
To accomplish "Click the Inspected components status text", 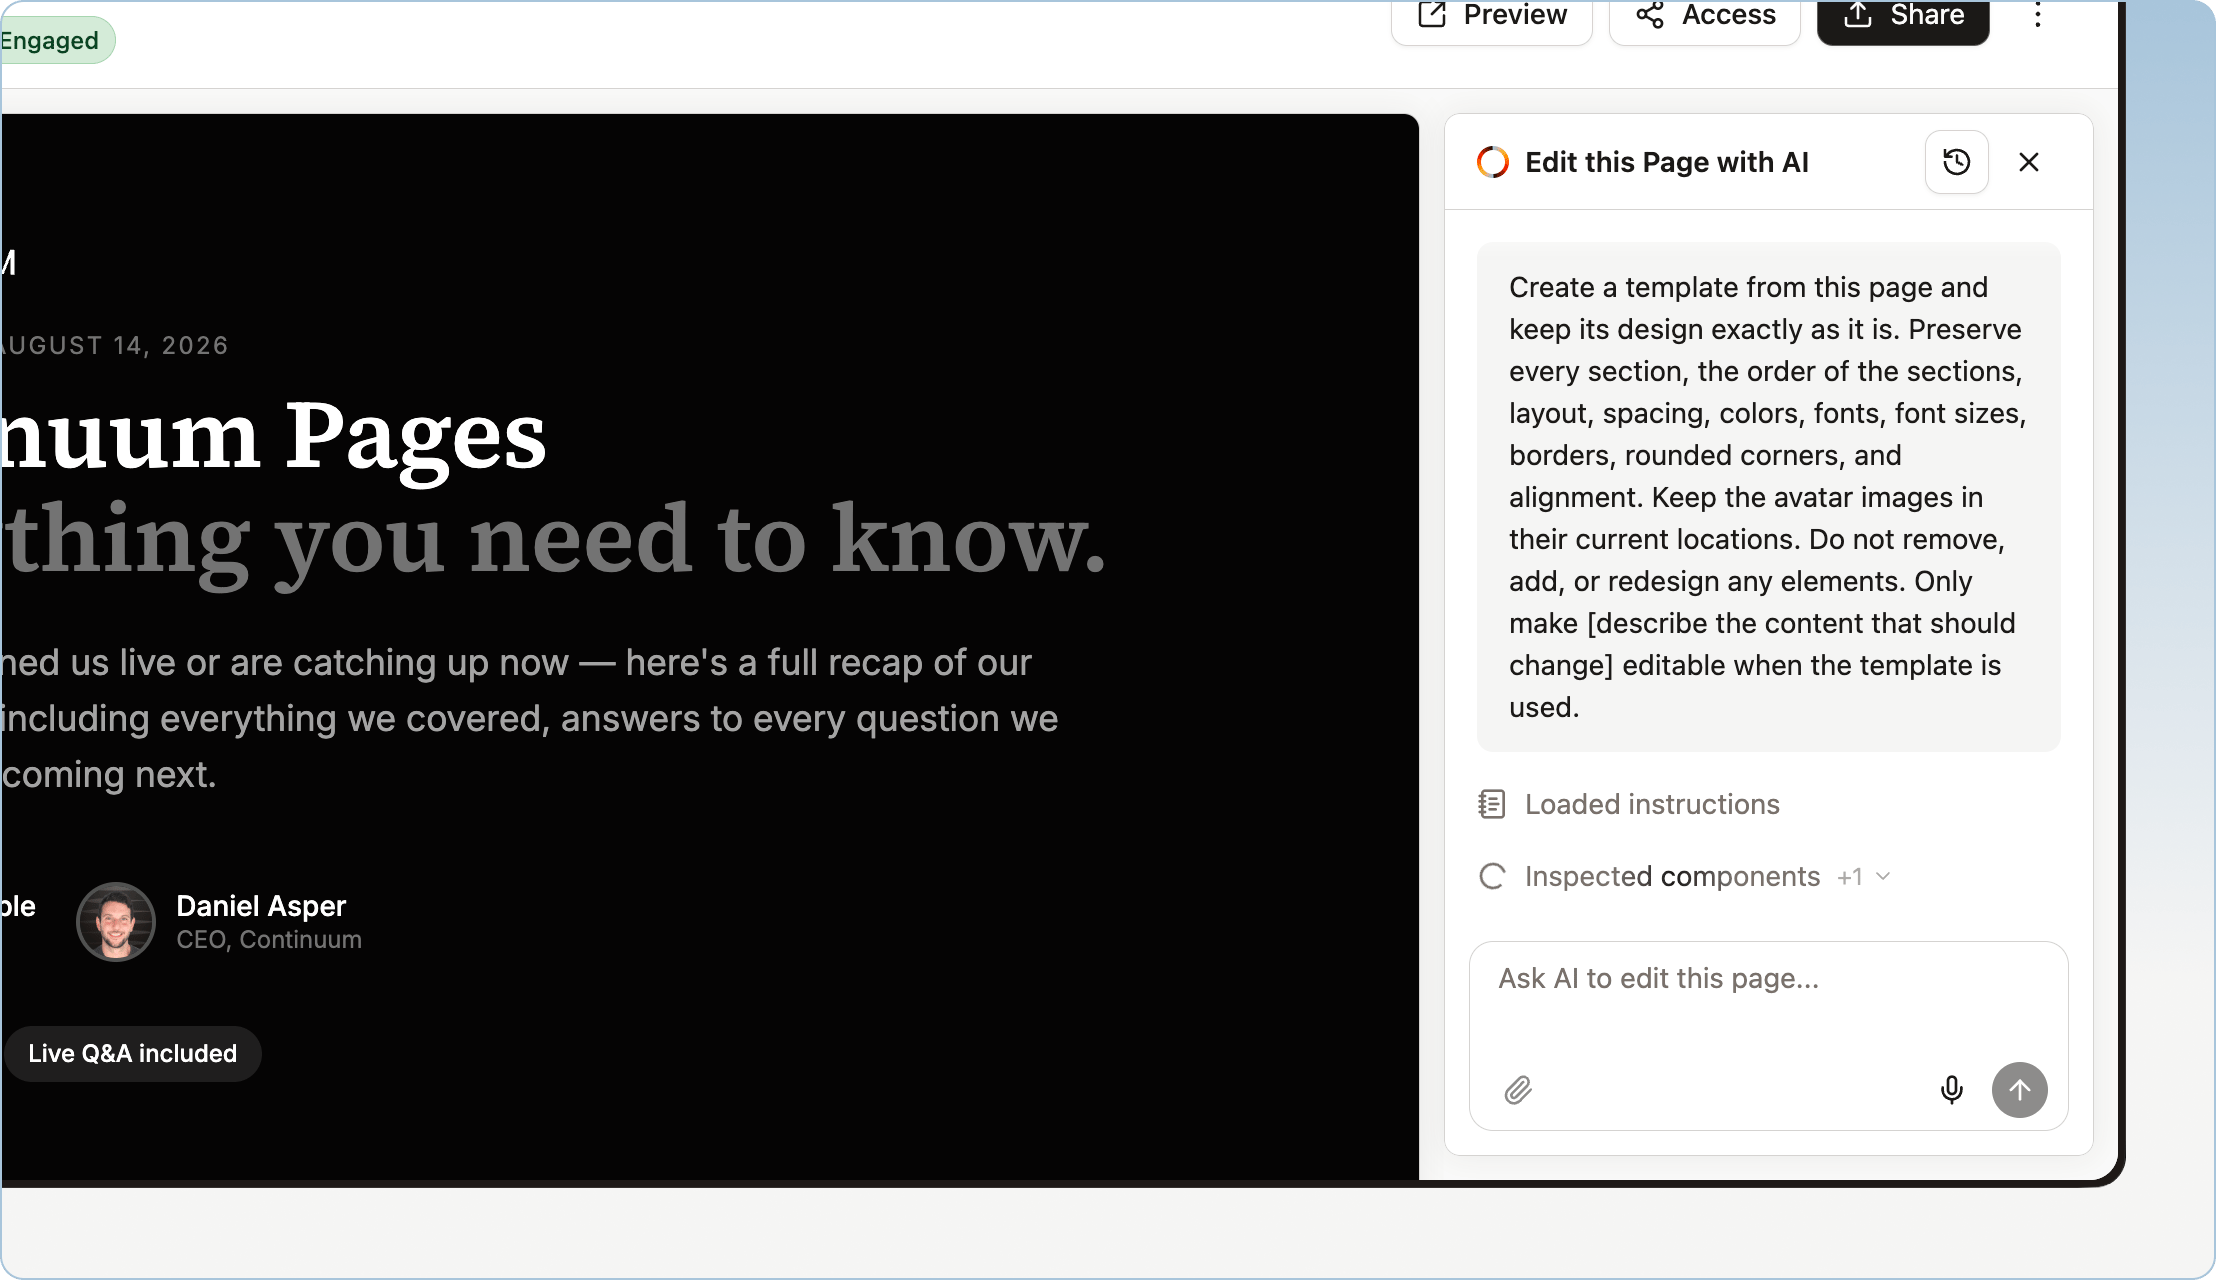I will pyautogui.click(x=1672, y=877).
